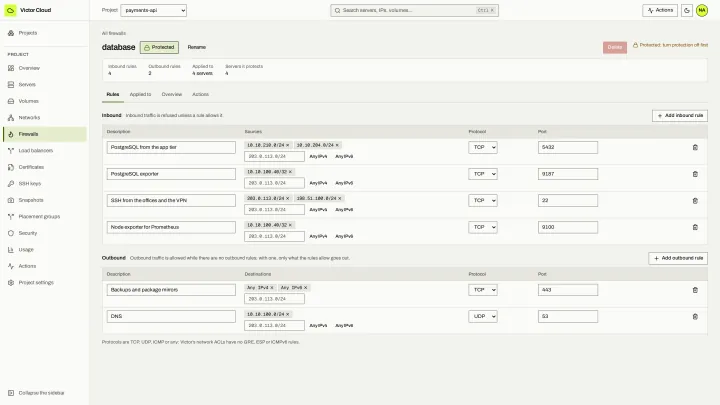Image resolution: width=720 pixels, height=405 pixels.
Task: Click source input for SSH rule
Action: [x=274, y=210]
